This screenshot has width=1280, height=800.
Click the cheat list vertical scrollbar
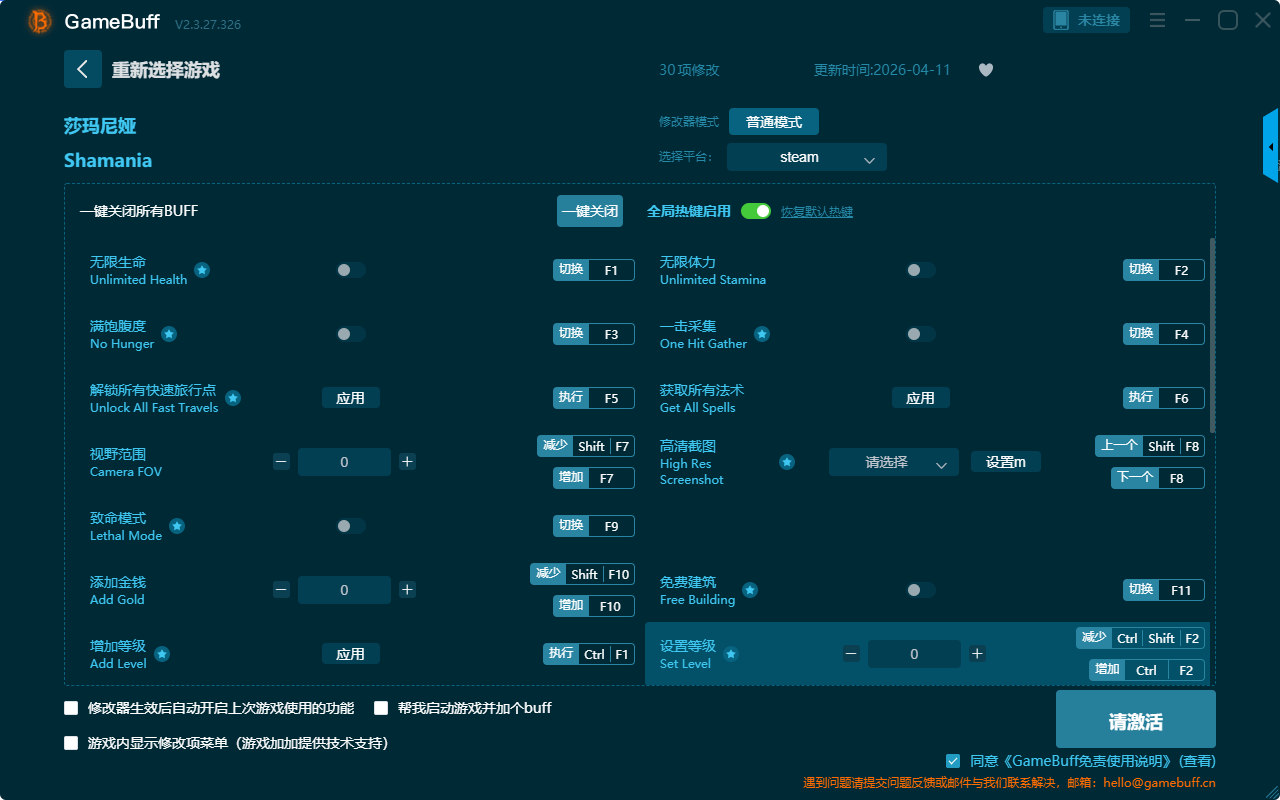coord(1213,335)
